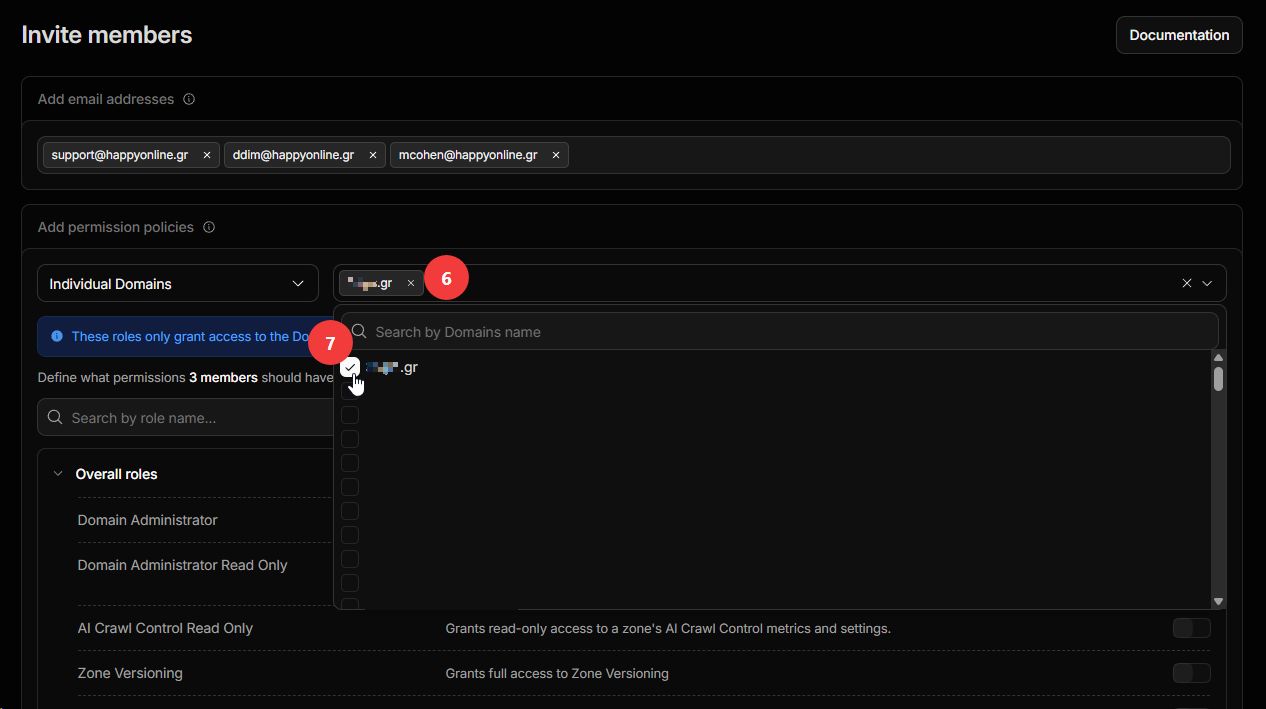The height and width of the screenshot is (709, 1266).
Task: Clear all selected domains with X
Action: pos(1187,283)
